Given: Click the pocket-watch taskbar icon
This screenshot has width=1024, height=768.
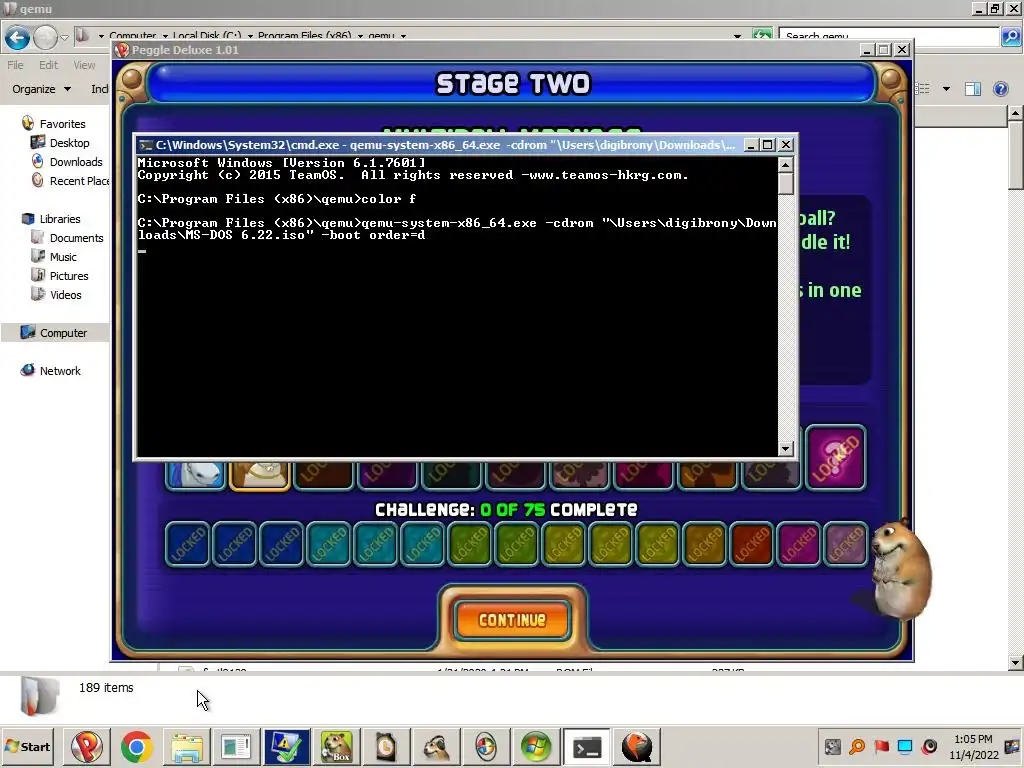Looking at the screenshot, I should click(386, 746).
